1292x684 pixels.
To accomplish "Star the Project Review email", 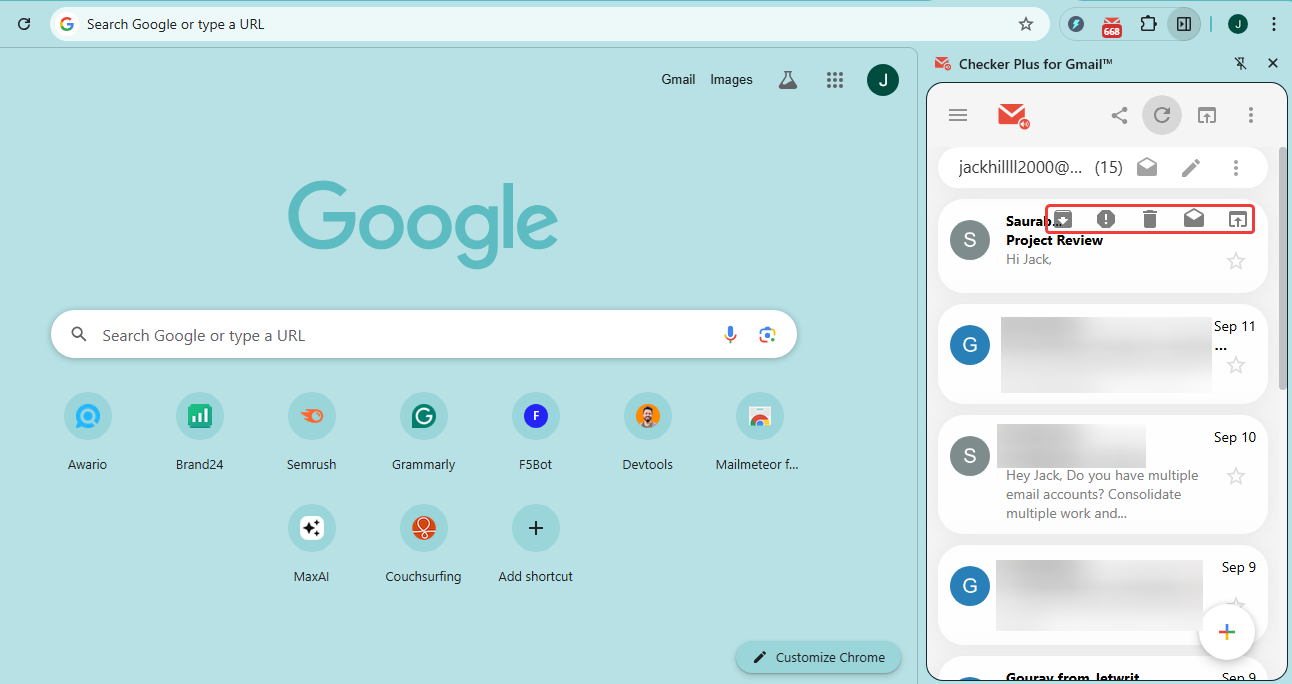I will click(x=1236, y=261).
